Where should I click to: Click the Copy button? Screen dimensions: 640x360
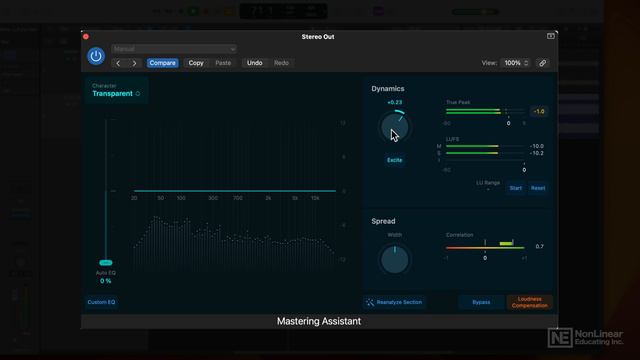pos(196,63)
